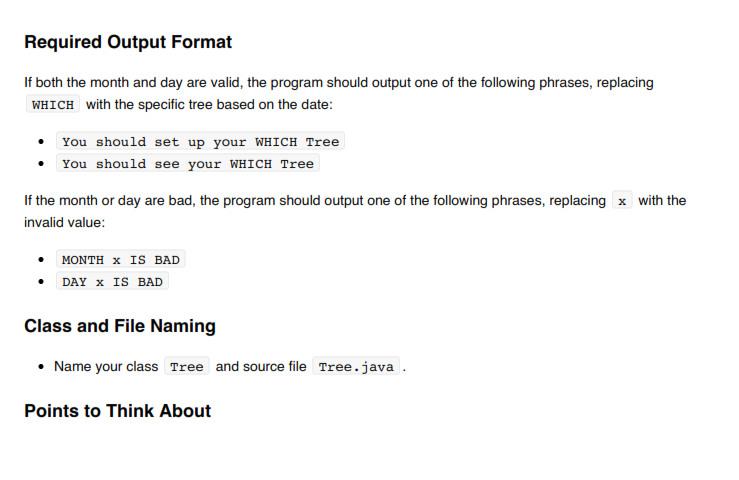This screenshot has height=480, width=739.
Task: Click the bullet before "MONTH x IS BAD"
Action: point(41,259)
